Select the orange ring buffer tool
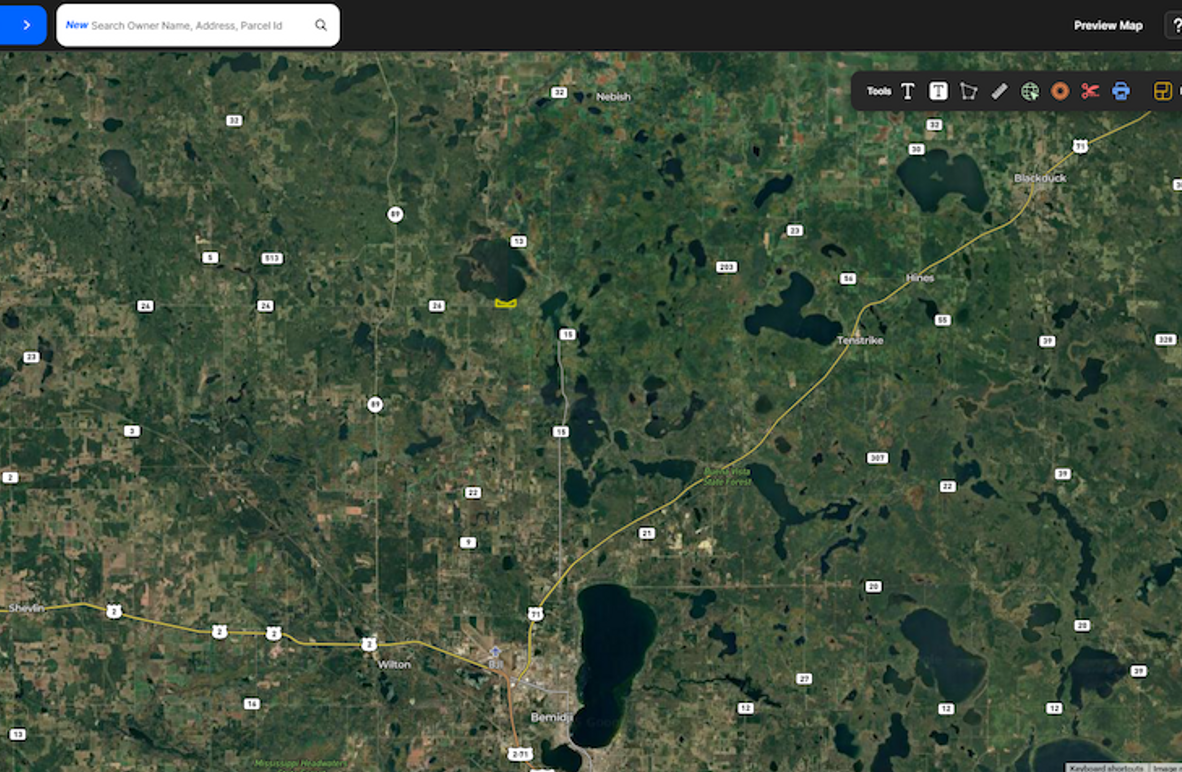This screenshot has width=1182, height=772. click(1060, 91)
